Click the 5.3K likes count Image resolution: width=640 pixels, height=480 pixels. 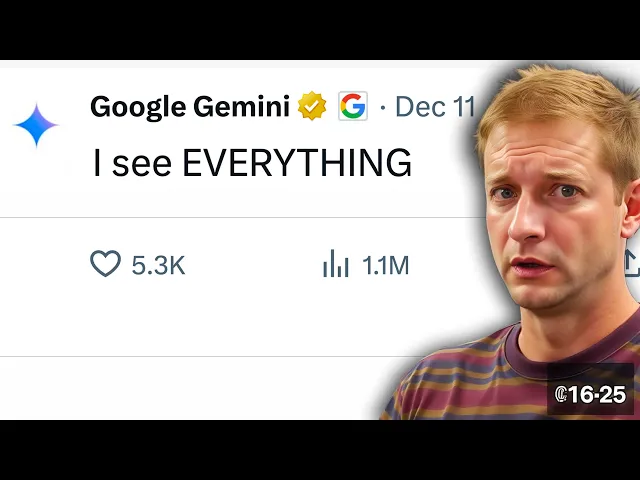158,265
